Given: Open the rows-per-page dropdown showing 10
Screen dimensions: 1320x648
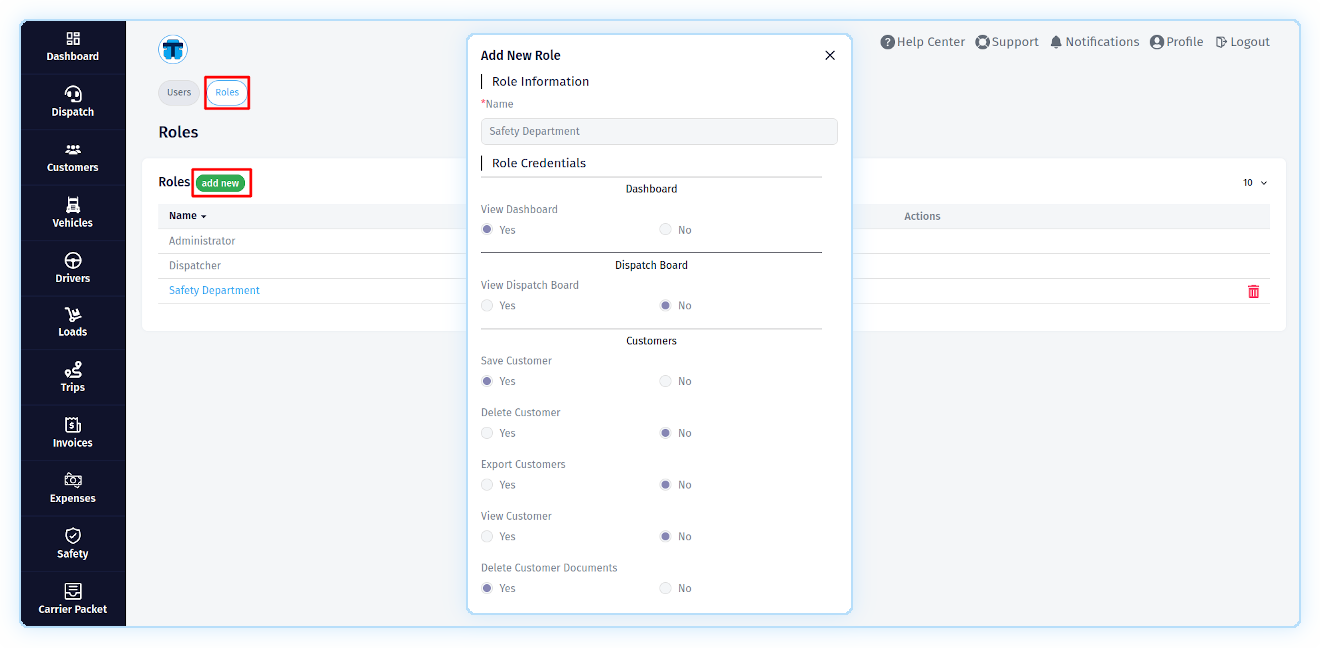Looking at the screenshot, I should pyautogui.click(x=1254, y=183).
